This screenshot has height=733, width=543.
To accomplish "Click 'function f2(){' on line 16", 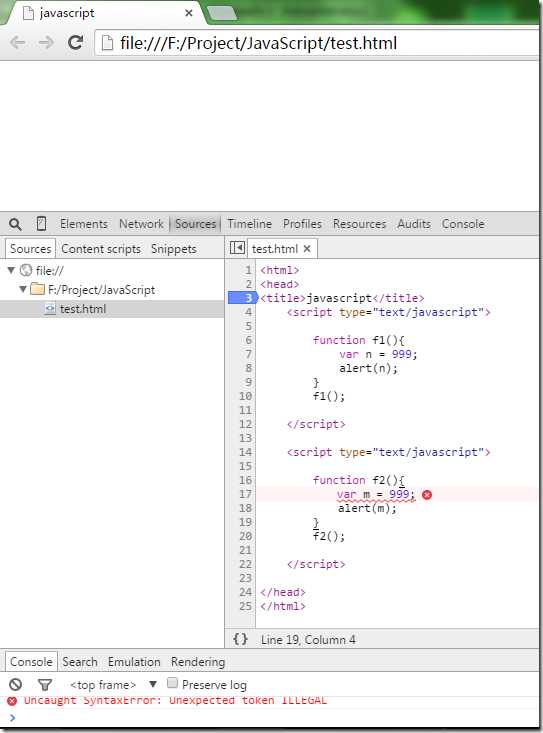I will coord(359,480).
